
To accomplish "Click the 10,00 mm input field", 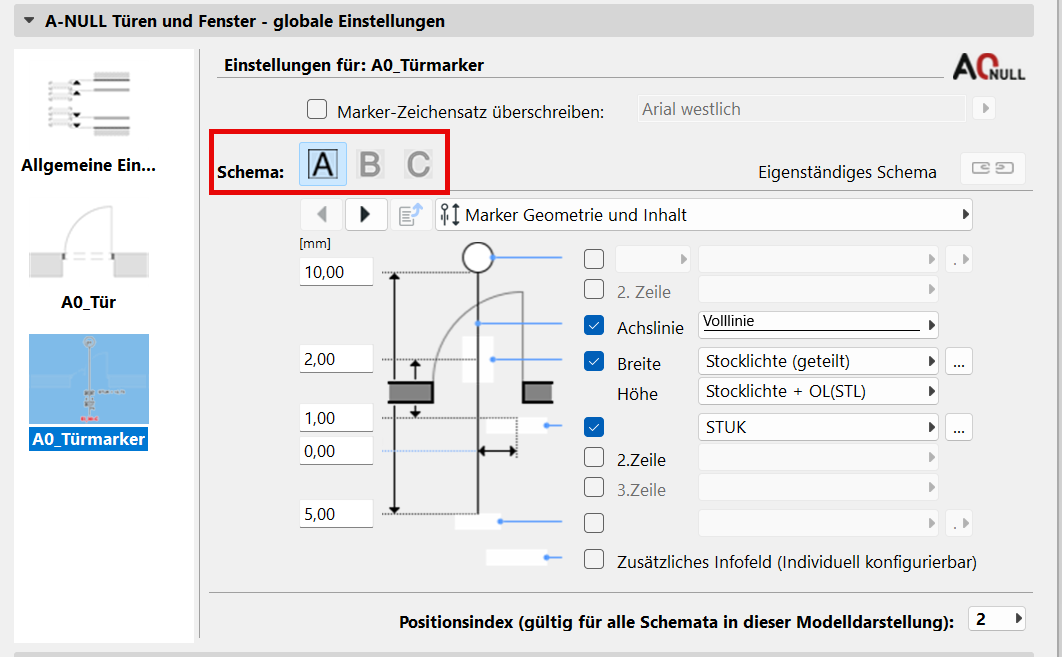I will click(x=336, y=272).
